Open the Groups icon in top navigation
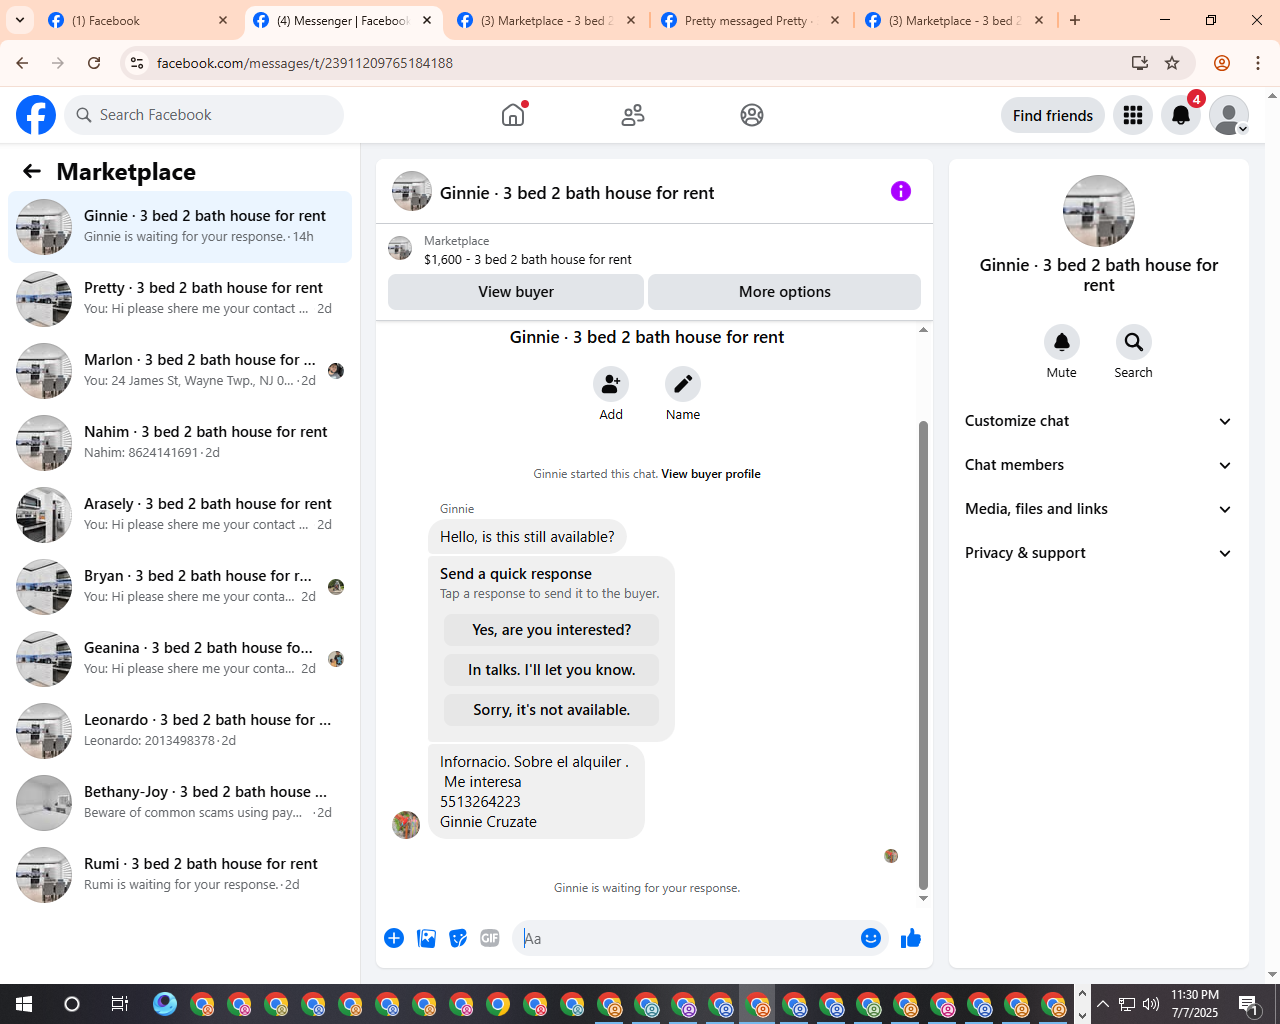1280x1024 pixels. click(x=752, y=115)
